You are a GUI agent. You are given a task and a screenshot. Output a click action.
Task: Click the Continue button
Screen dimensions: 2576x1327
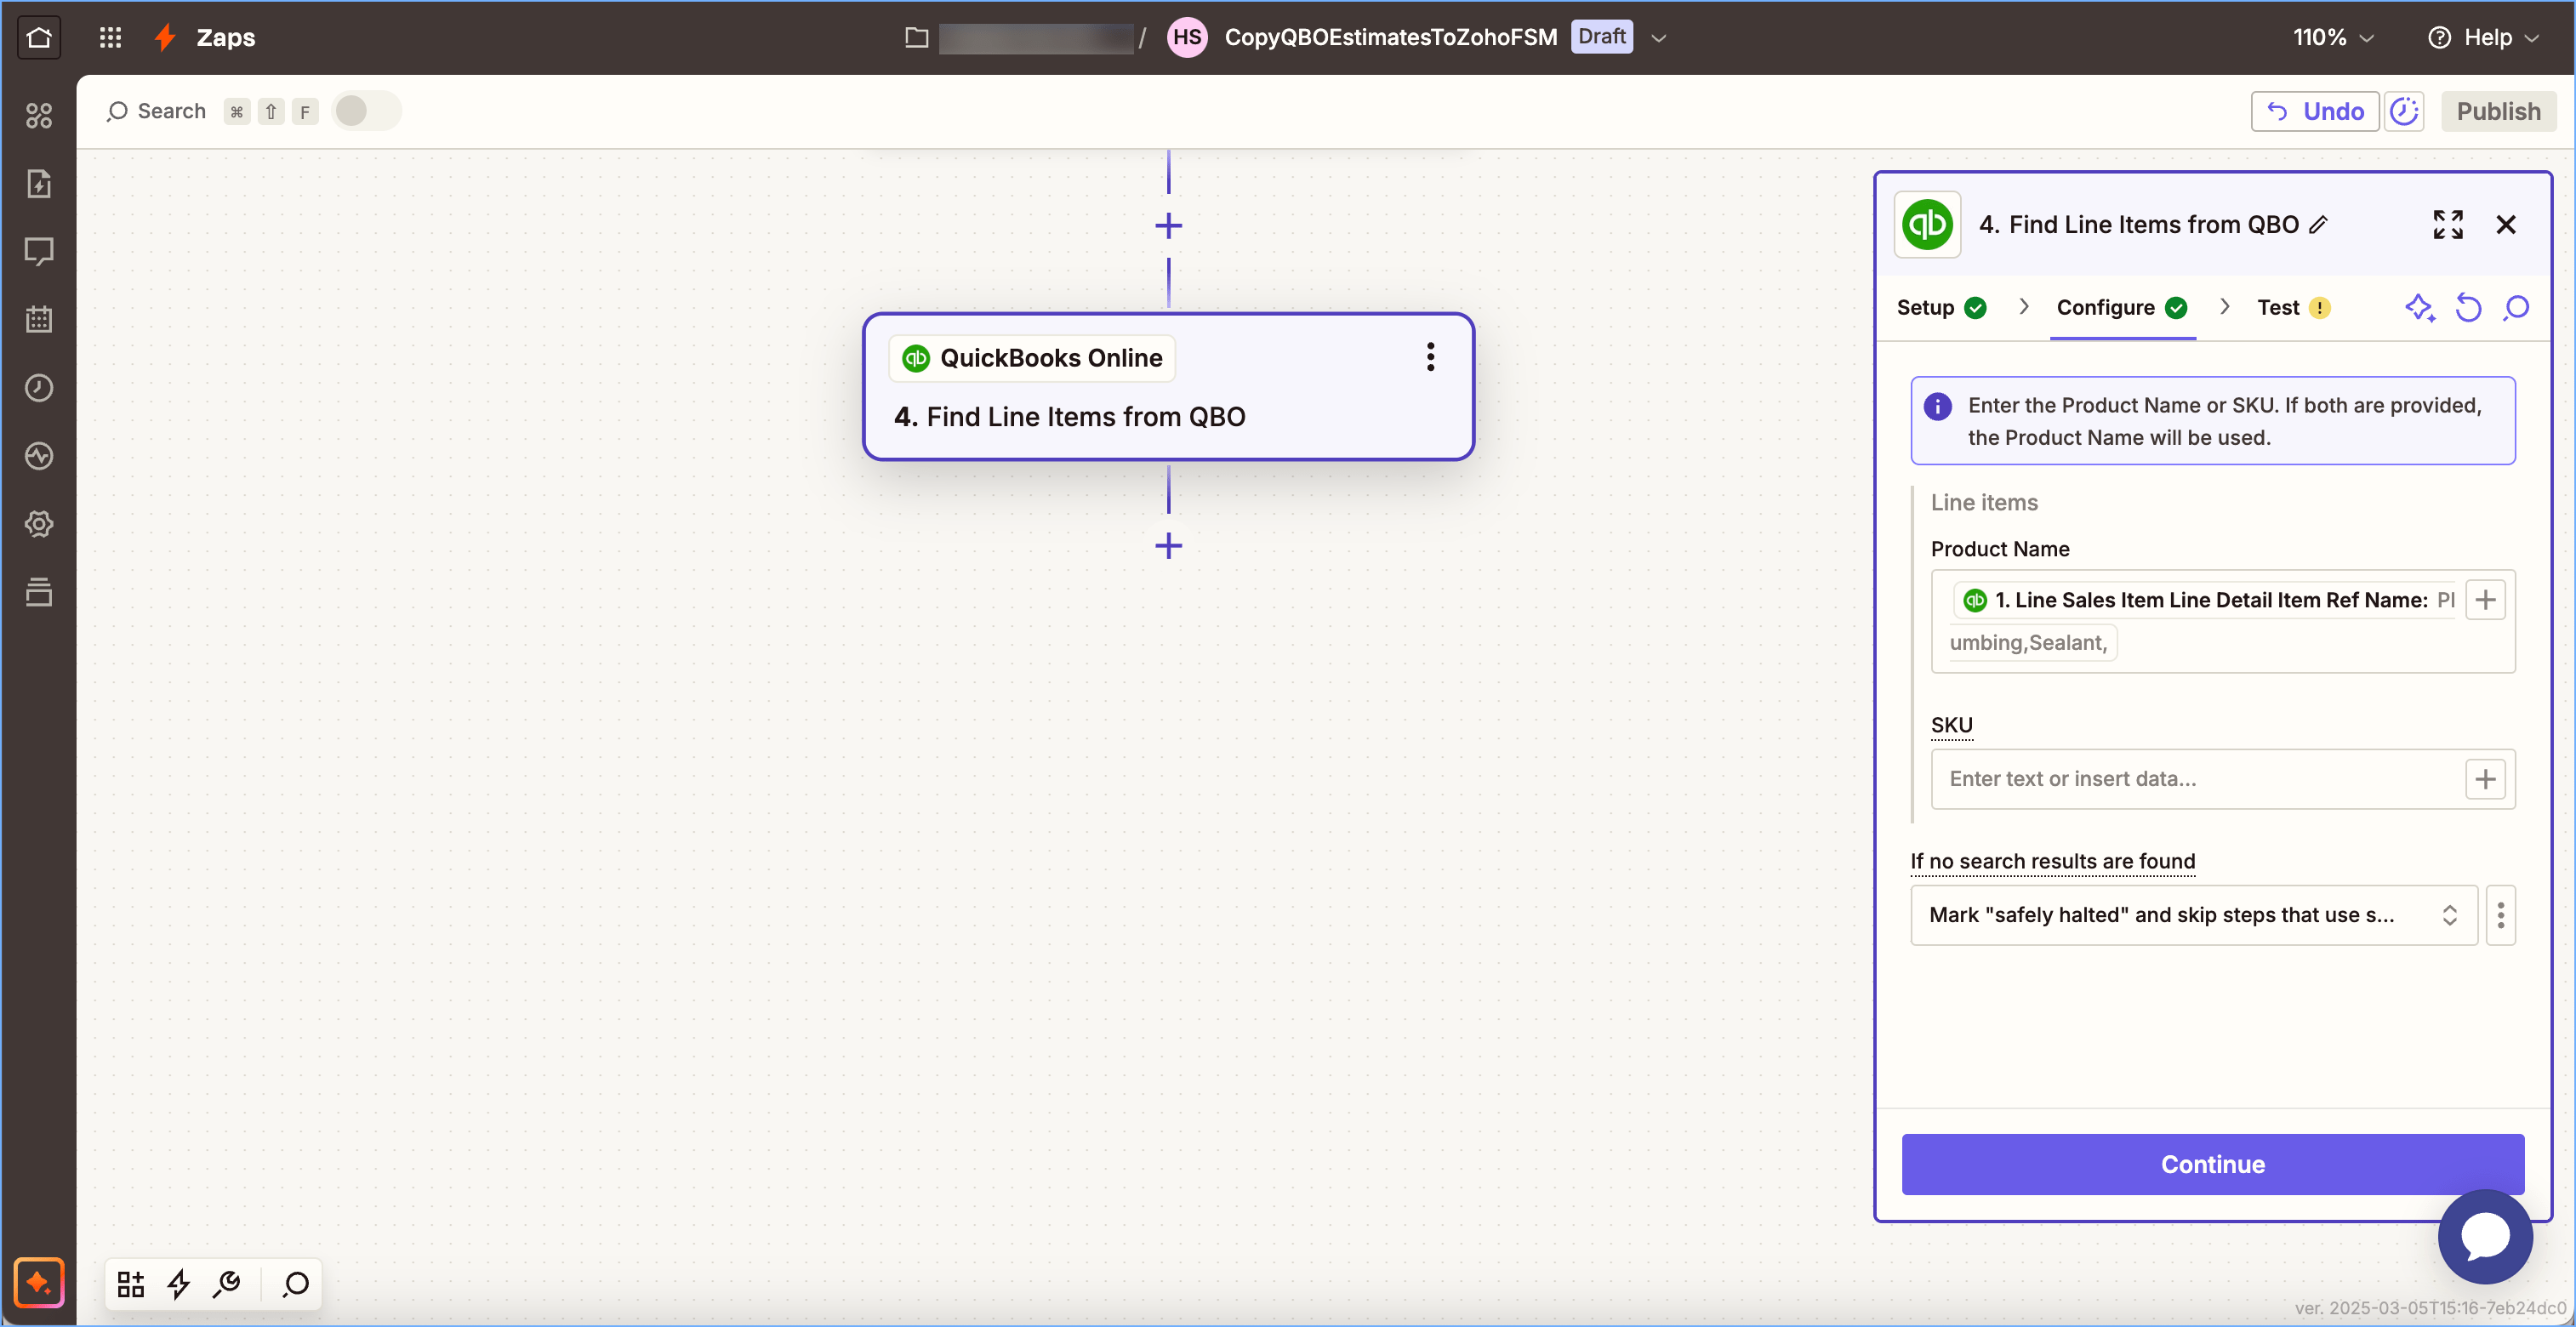coord(2212,1164)
